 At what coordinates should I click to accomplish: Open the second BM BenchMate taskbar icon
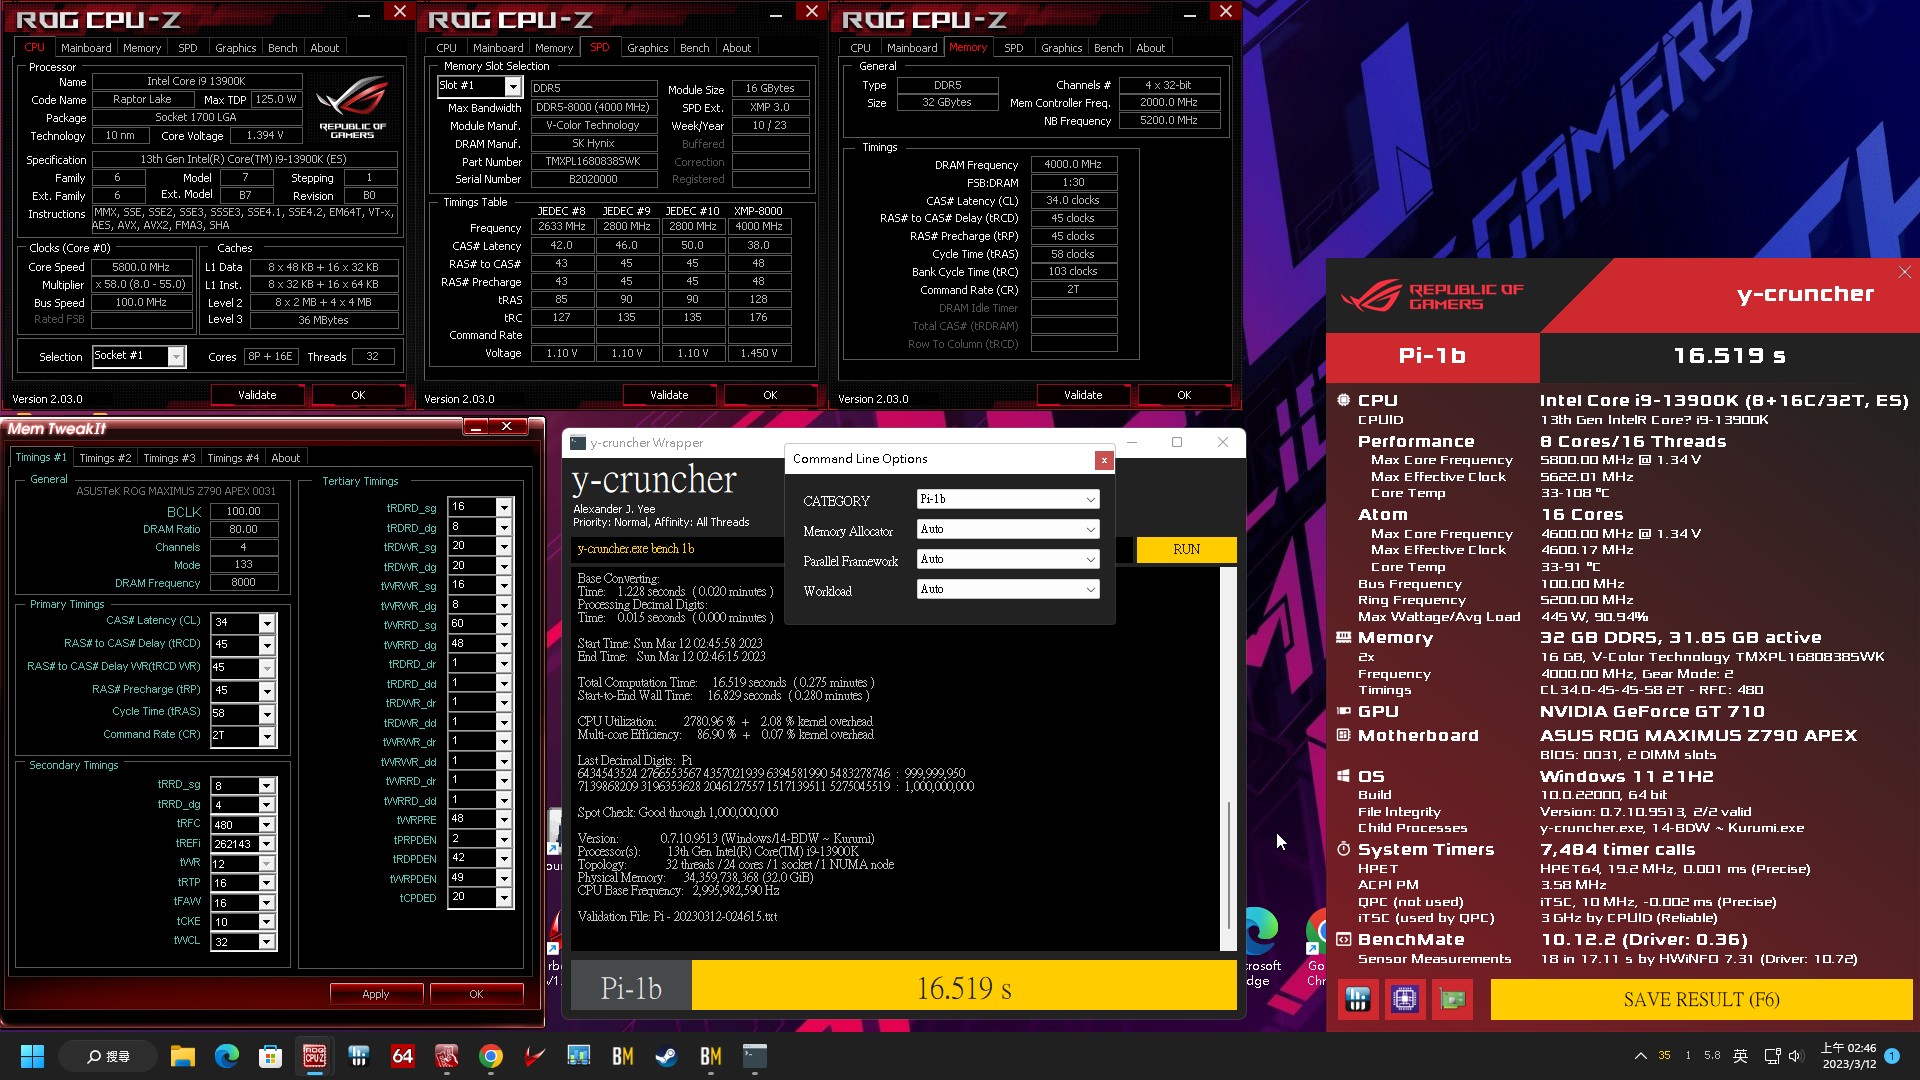click(x=711, y=1056)
